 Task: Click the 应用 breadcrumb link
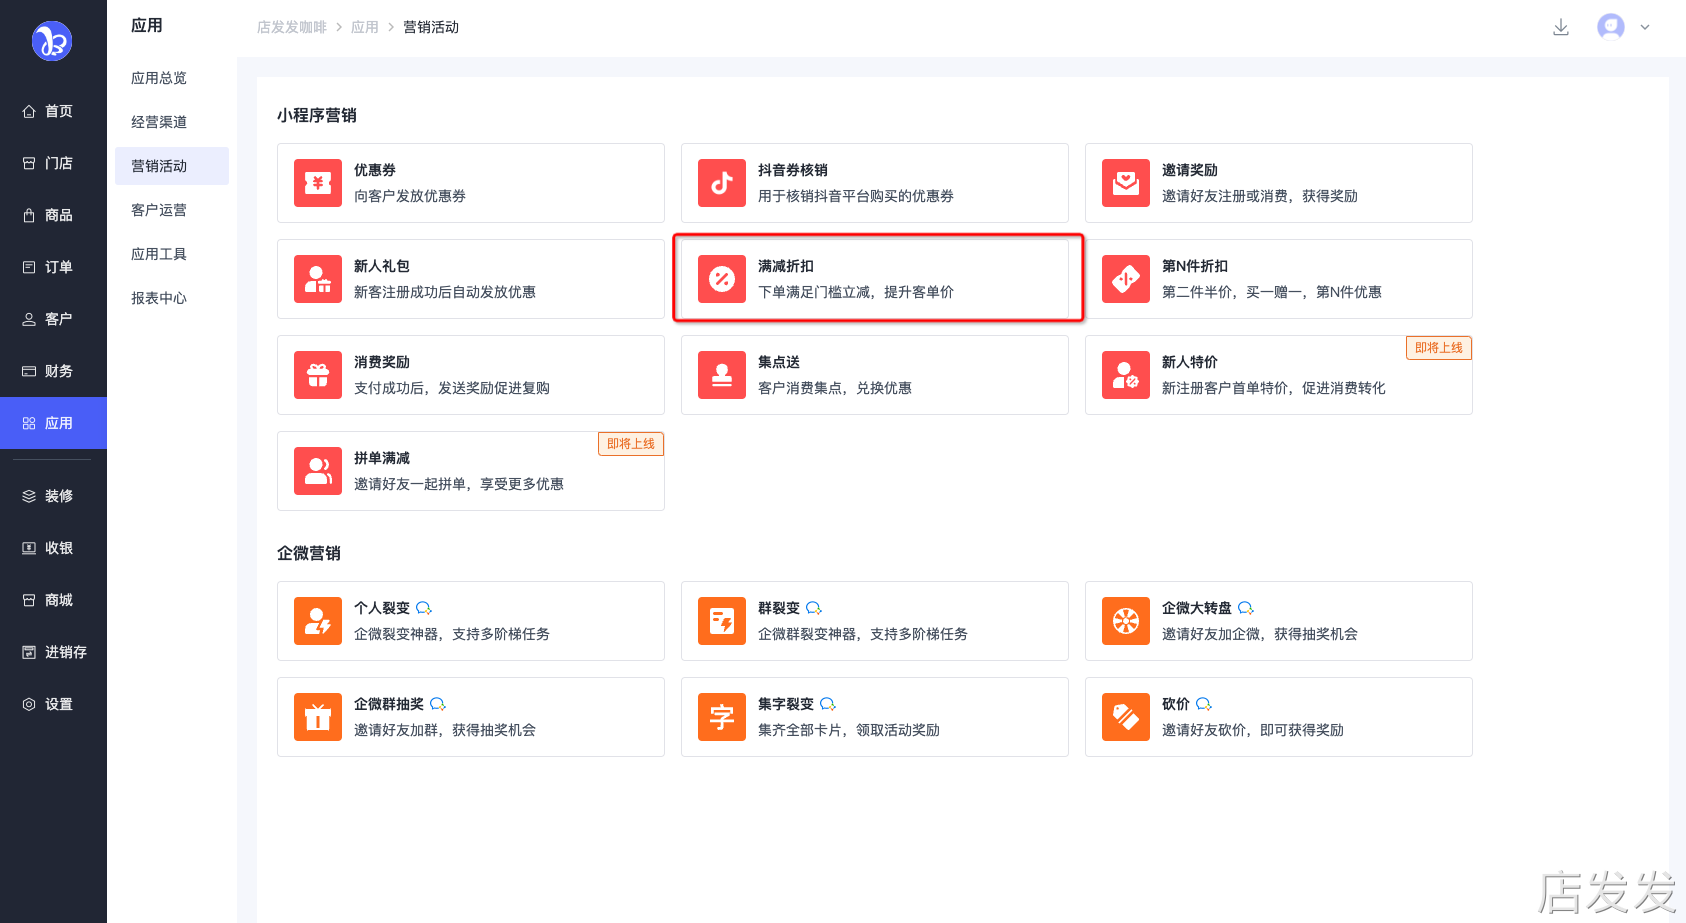click(365, 27)
